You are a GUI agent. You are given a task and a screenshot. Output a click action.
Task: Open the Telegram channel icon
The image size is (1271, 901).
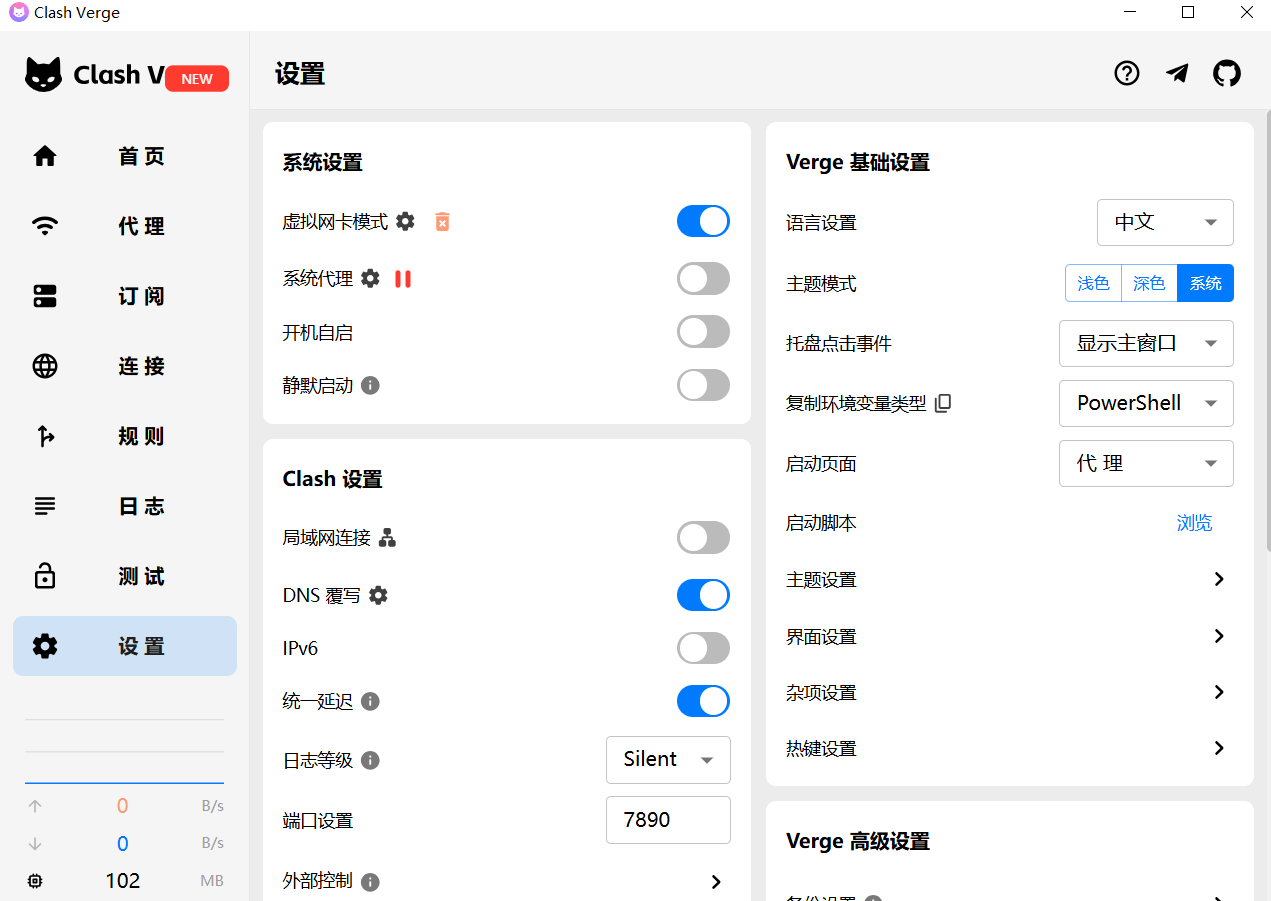[1177, 73]
